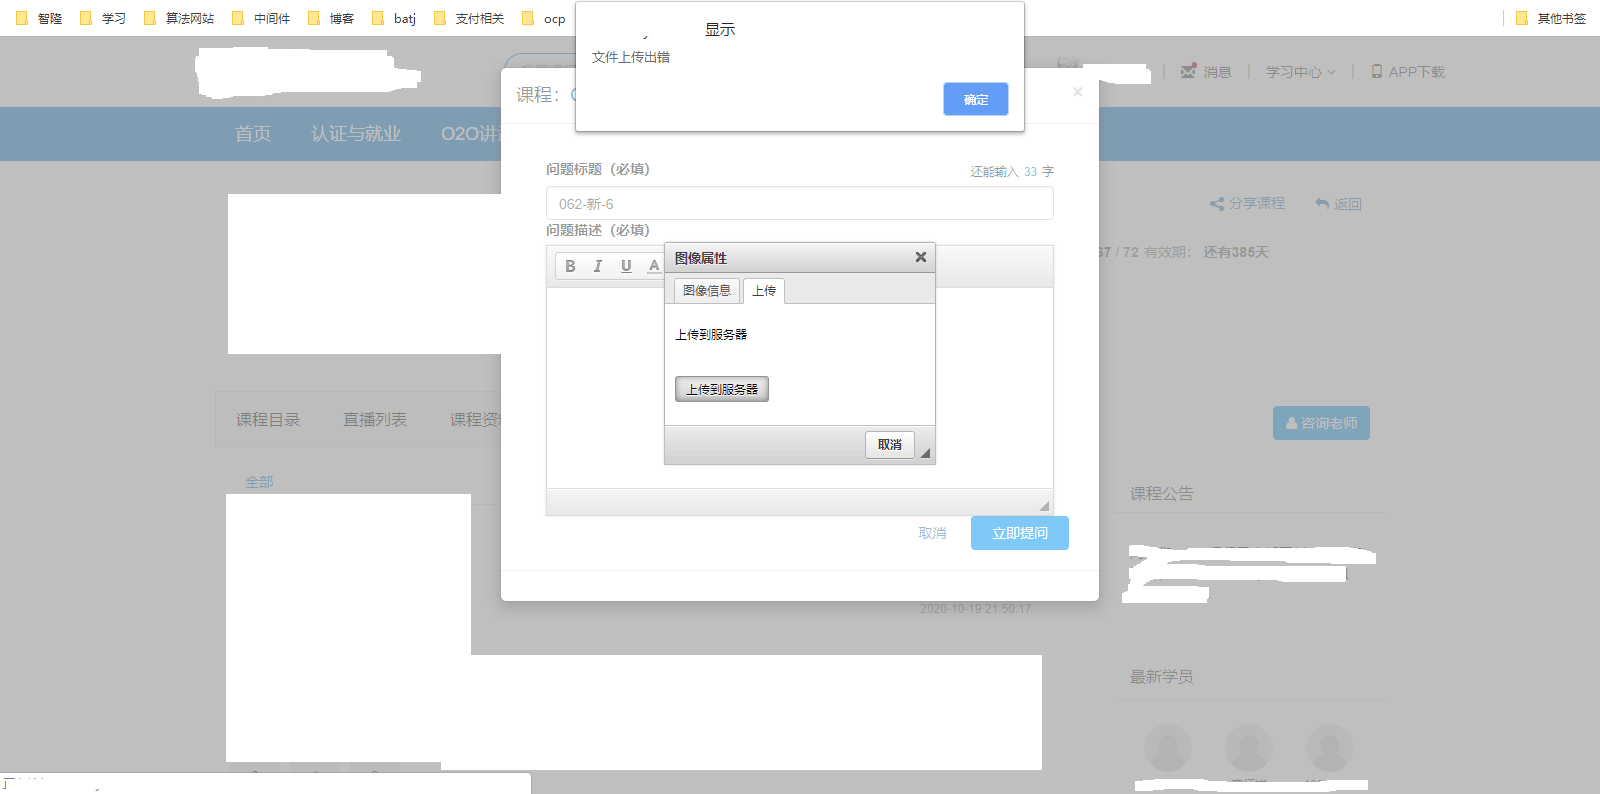Click the 返回 back link
Screen dimensions: 1600x794
coord(1338,203)
